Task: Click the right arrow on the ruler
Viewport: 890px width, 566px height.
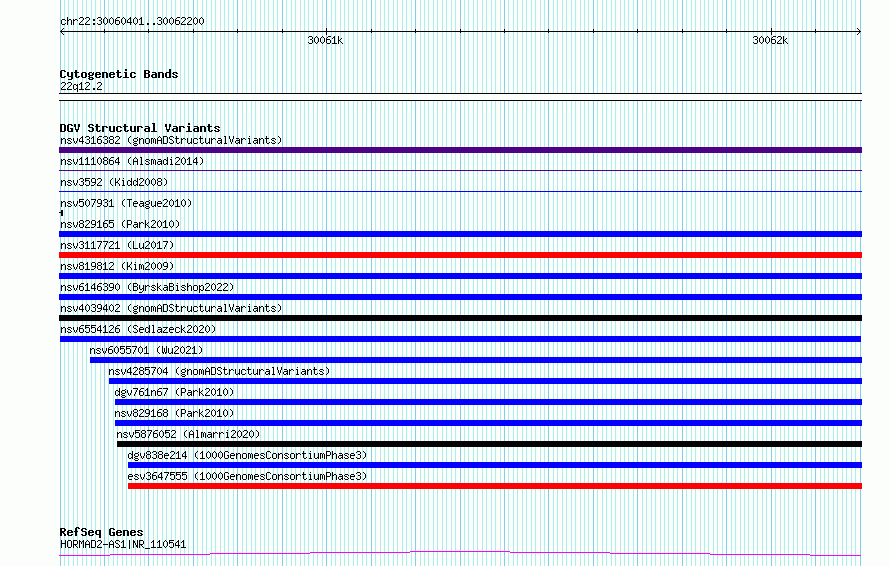Action: pos(859,32)
